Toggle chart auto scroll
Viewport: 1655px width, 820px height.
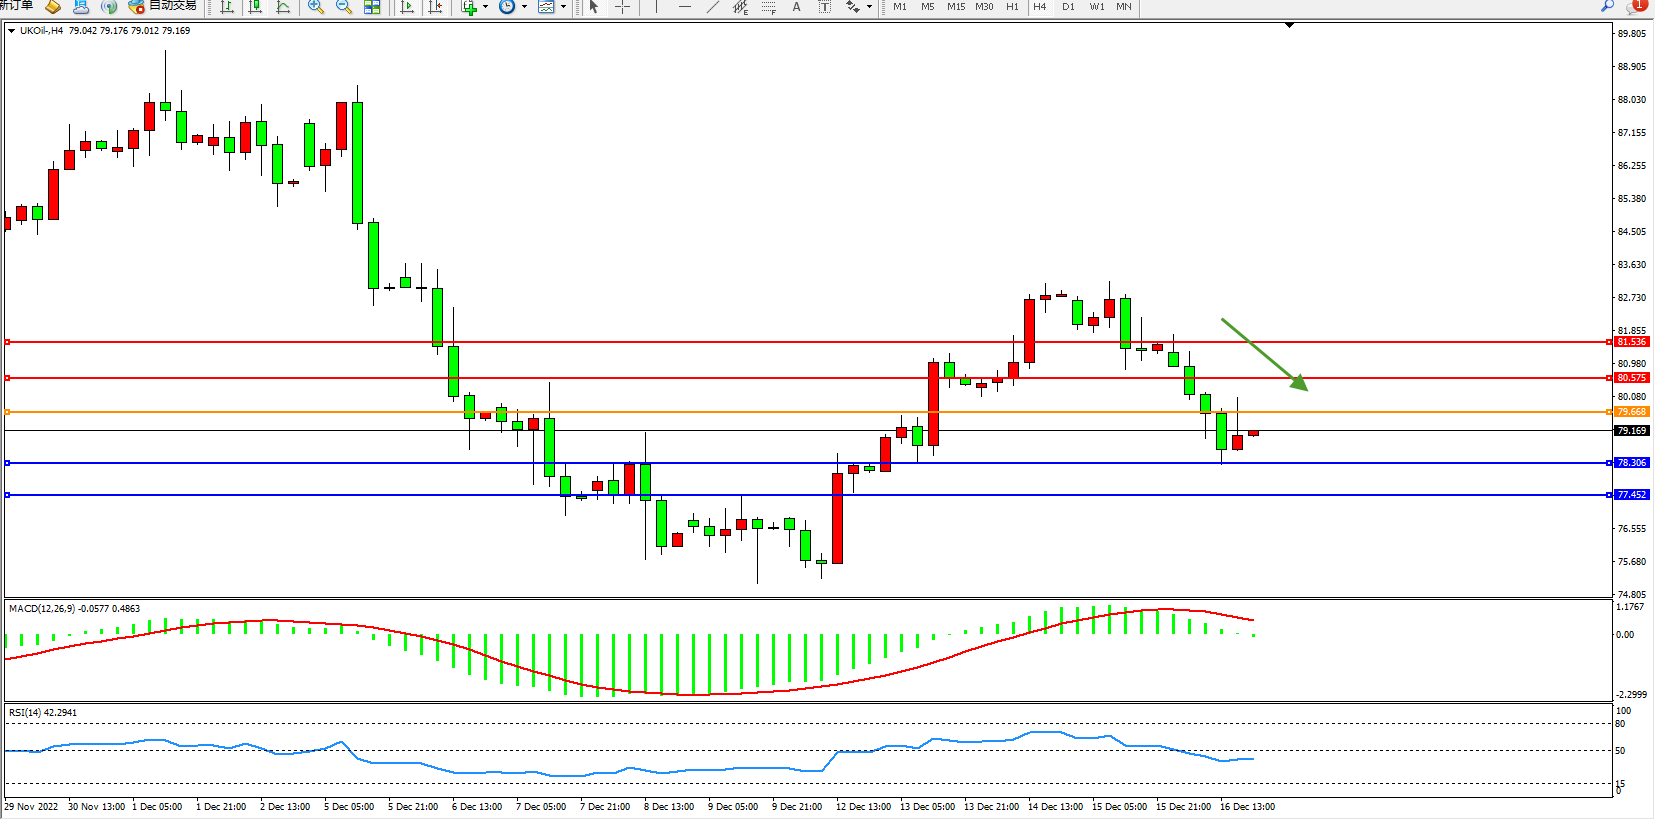coord(407,7)
